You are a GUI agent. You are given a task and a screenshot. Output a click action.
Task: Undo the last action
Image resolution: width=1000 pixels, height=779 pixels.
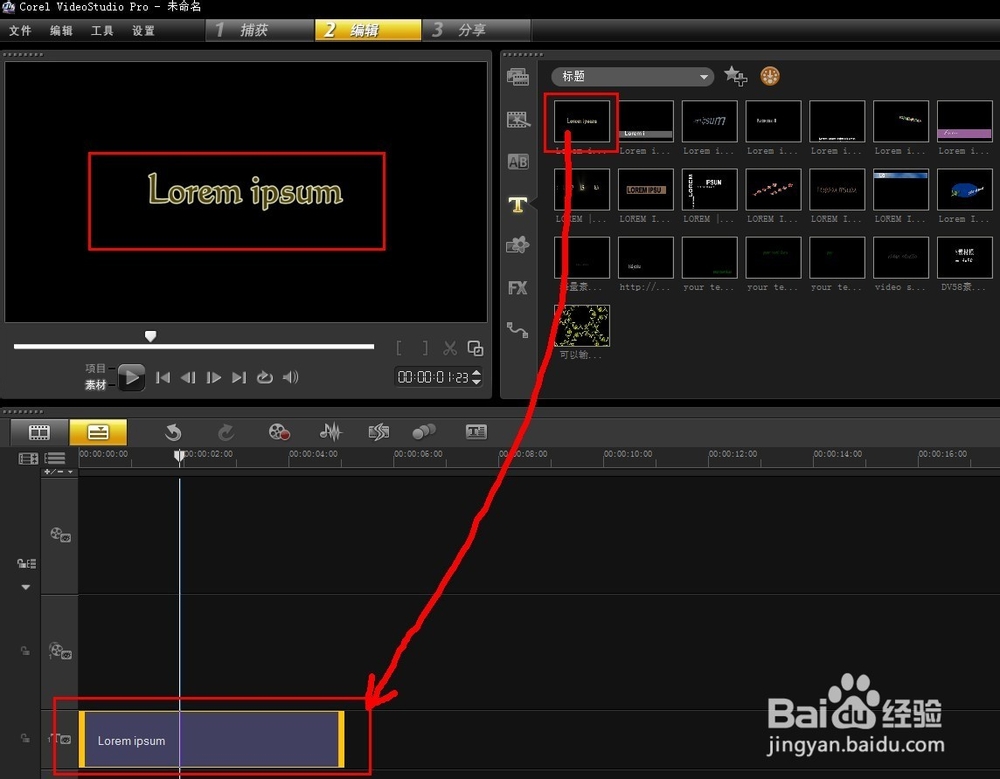pos(173,432)
